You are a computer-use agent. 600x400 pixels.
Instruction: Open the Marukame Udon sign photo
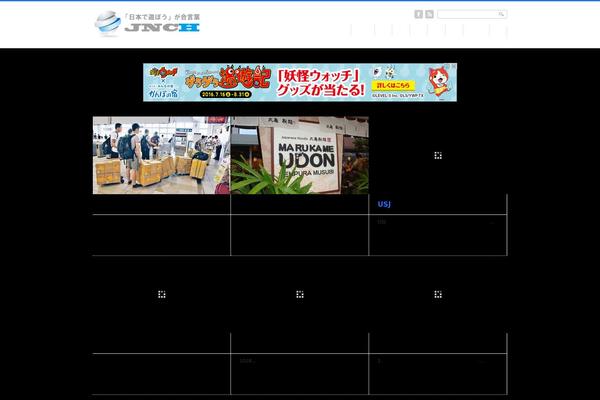tap(300, 155)
